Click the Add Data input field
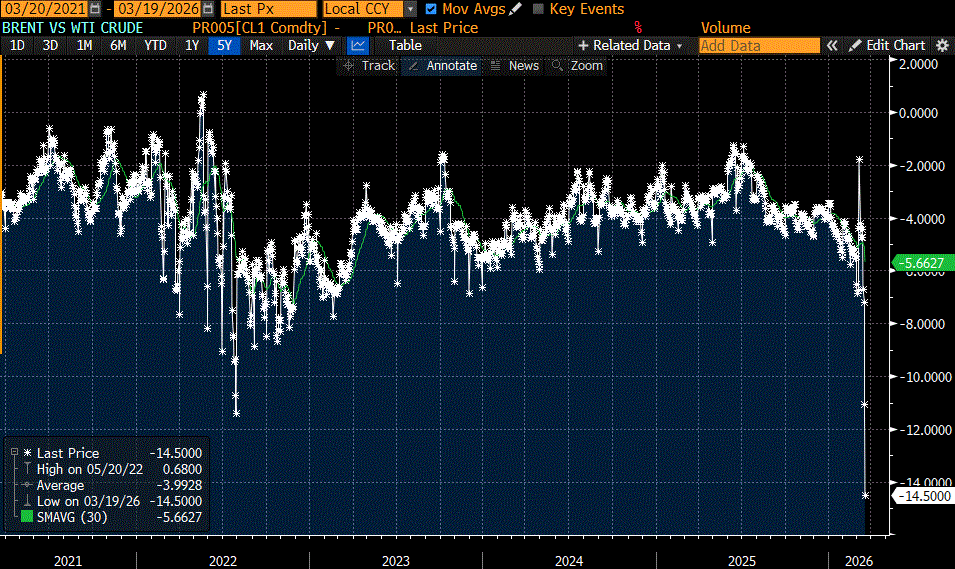 (x=758, y=45)
